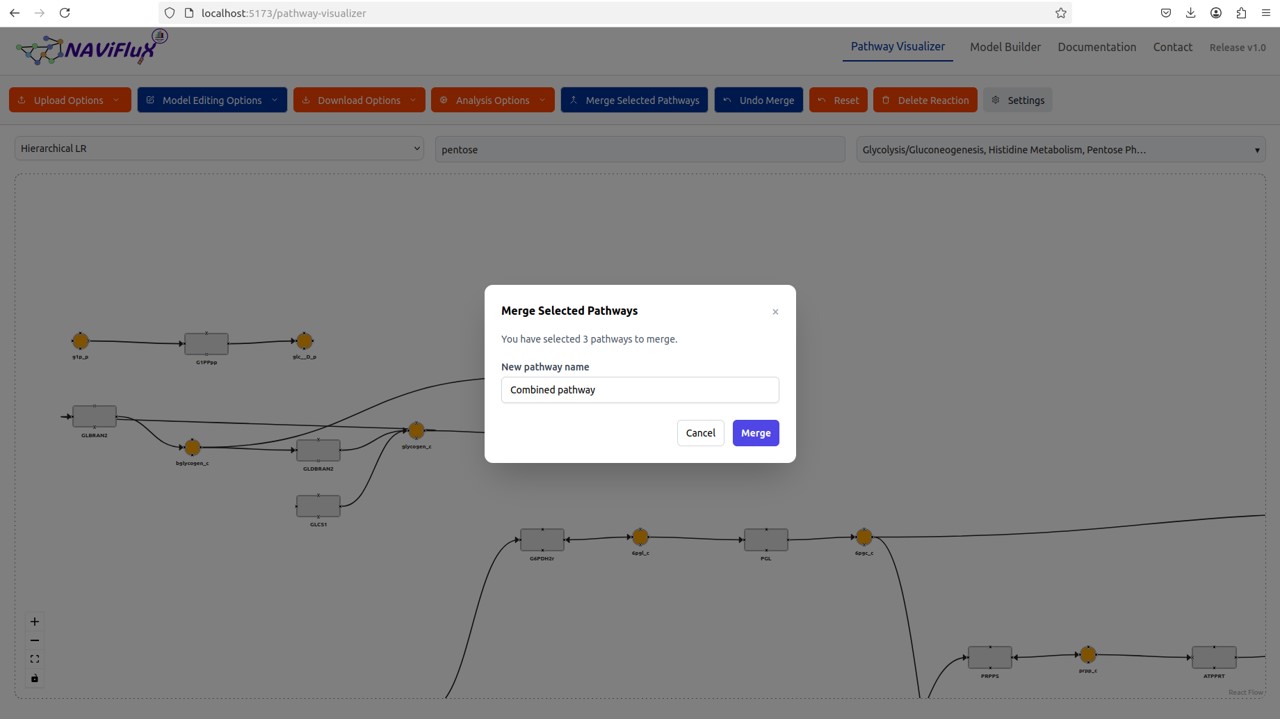Toggle the bookmark star in the address bar

point(1059,13)
